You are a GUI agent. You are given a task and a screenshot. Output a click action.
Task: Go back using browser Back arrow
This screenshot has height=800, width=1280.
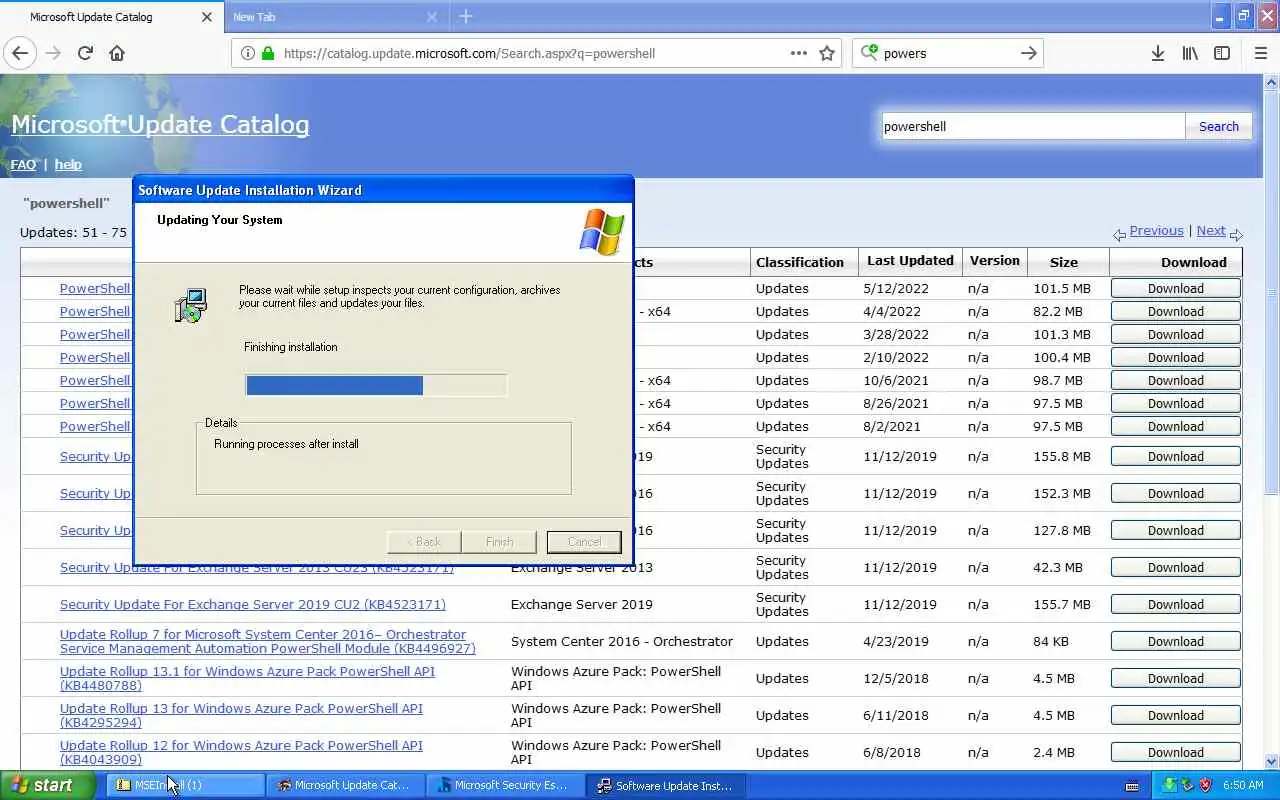(20, 53)
